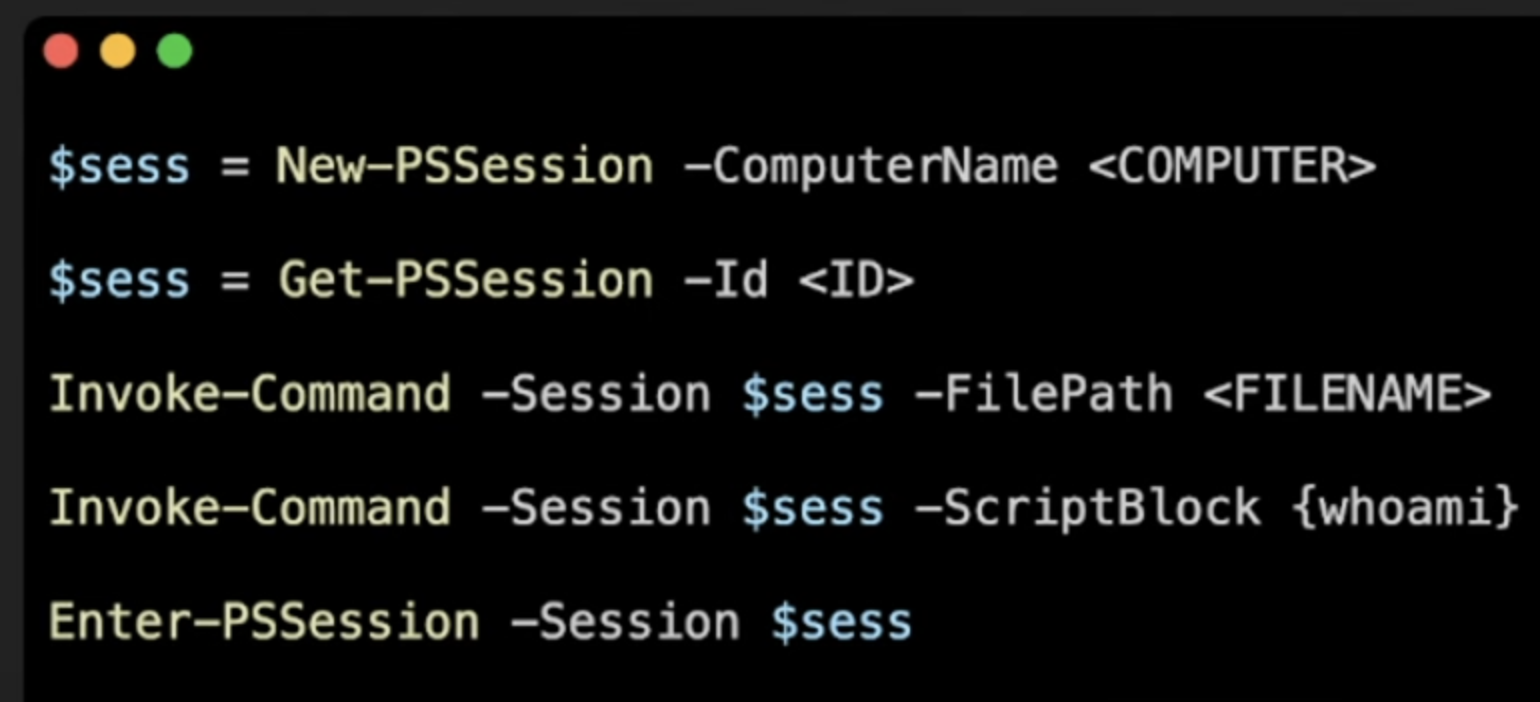Click the green maximize window button
Image resolution: width=1540 pixels, height=702 pixels.
(175, 51)
